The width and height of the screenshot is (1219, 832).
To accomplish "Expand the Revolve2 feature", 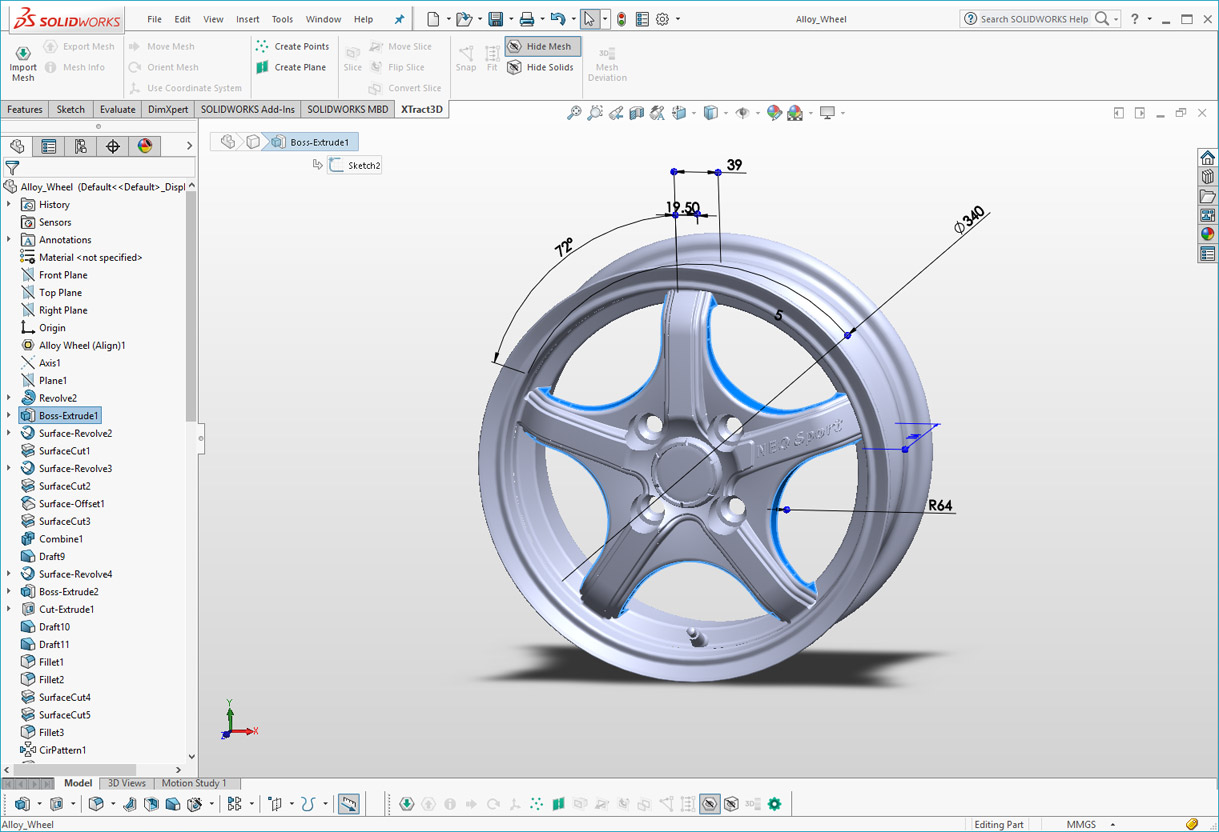I will pyautogui.click(x=8, y=398).
